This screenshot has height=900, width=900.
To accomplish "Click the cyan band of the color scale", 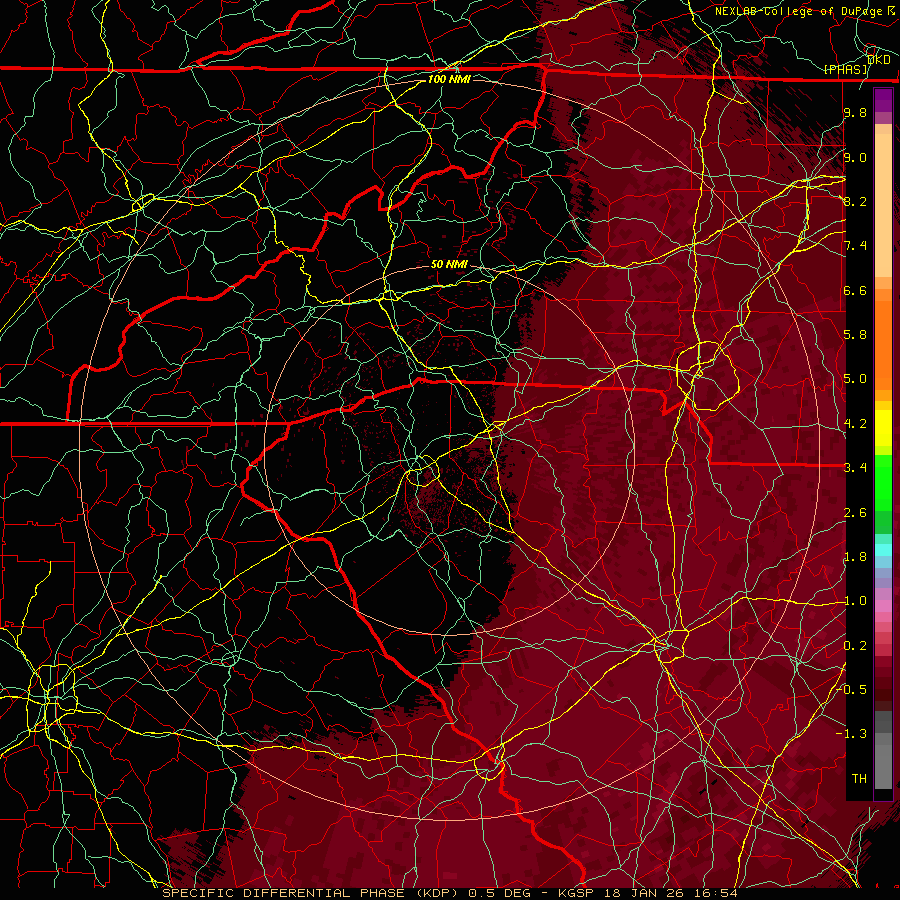I will (x=883, y=550).
